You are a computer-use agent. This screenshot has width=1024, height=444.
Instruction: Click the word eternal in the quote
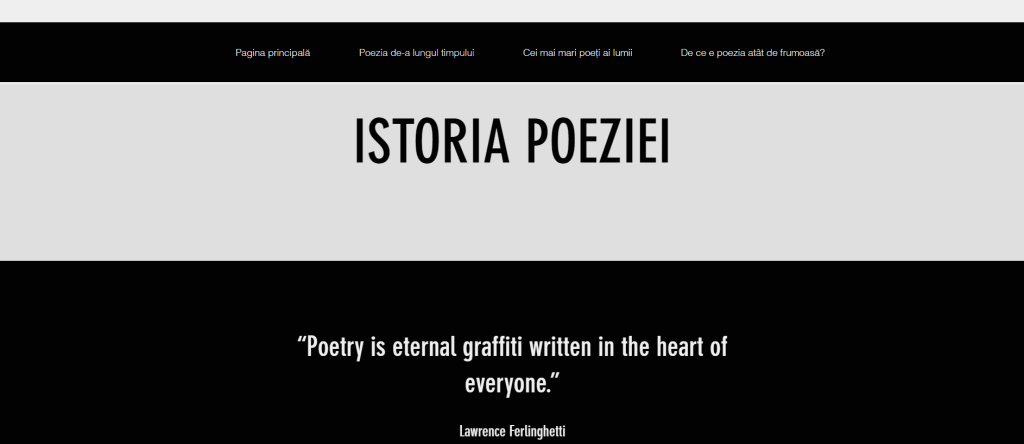pos(421,347)
